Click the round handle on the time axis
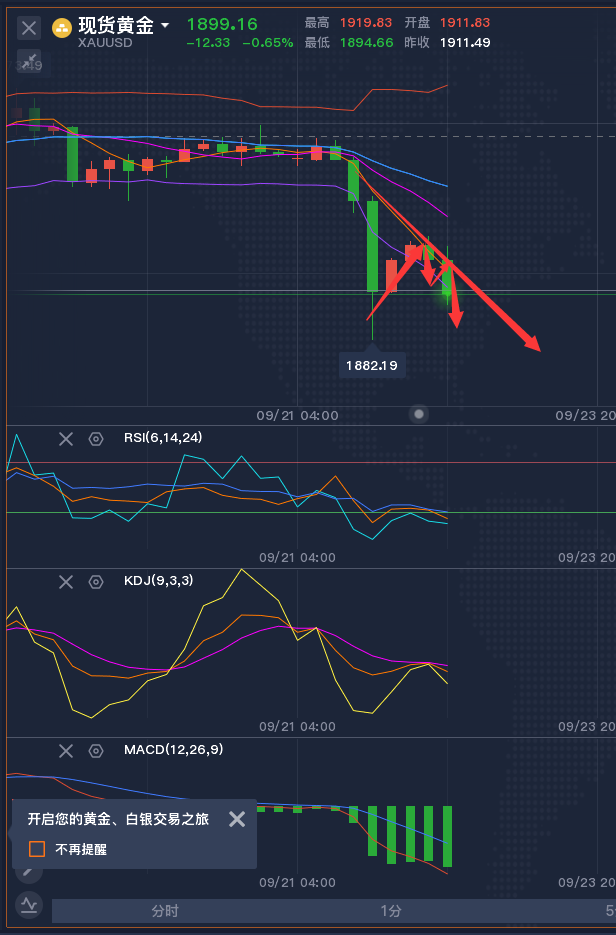The image size is (616, 935). pos(419,414)
